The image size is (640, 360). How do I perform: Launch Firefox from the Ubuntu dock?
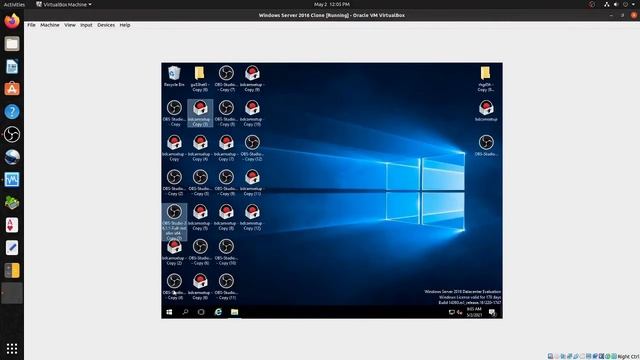(x=12, y=21)
